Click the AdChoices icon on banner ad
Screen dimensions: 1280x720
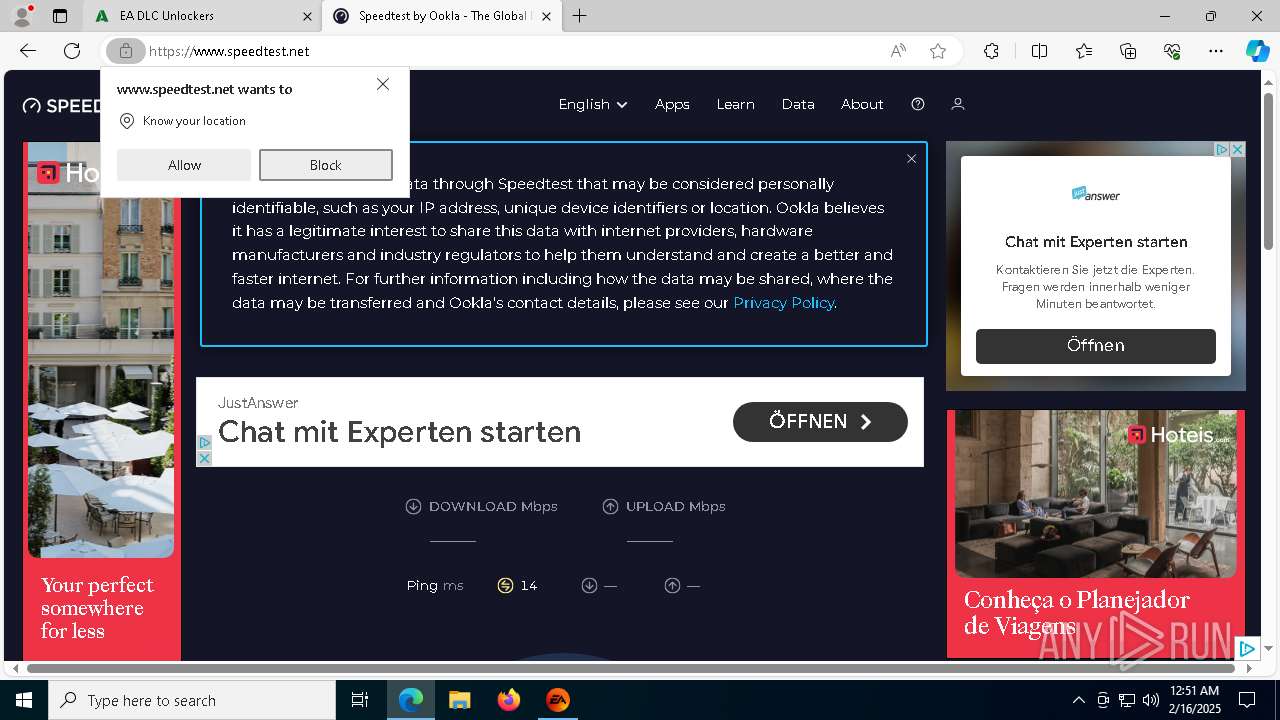[204, 442]
